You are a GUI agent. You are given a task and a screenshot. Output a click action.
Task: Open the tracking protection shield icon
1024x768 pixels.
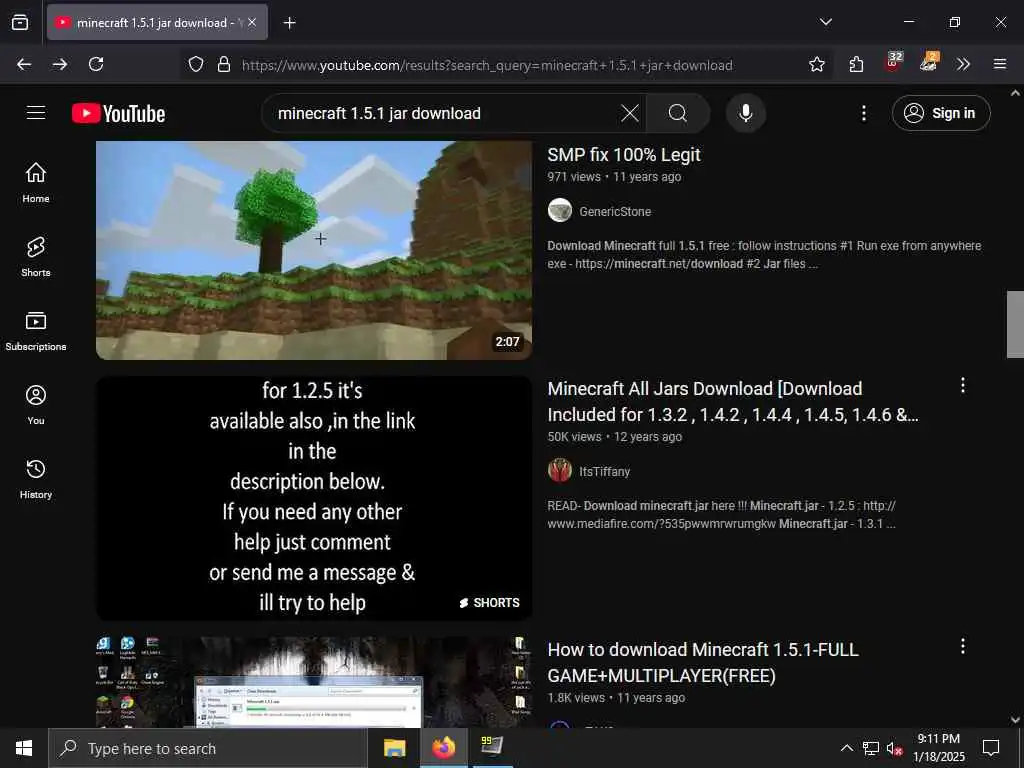[195, 64]
